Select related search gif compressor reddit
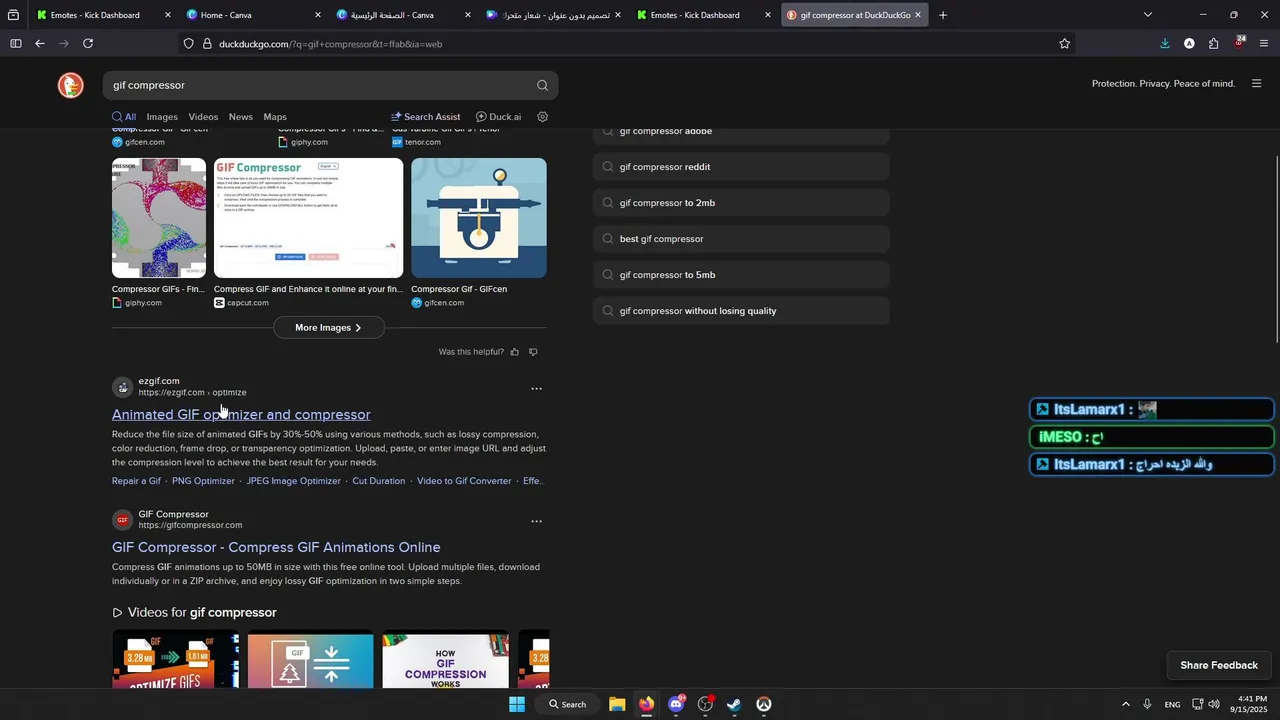 741,167
